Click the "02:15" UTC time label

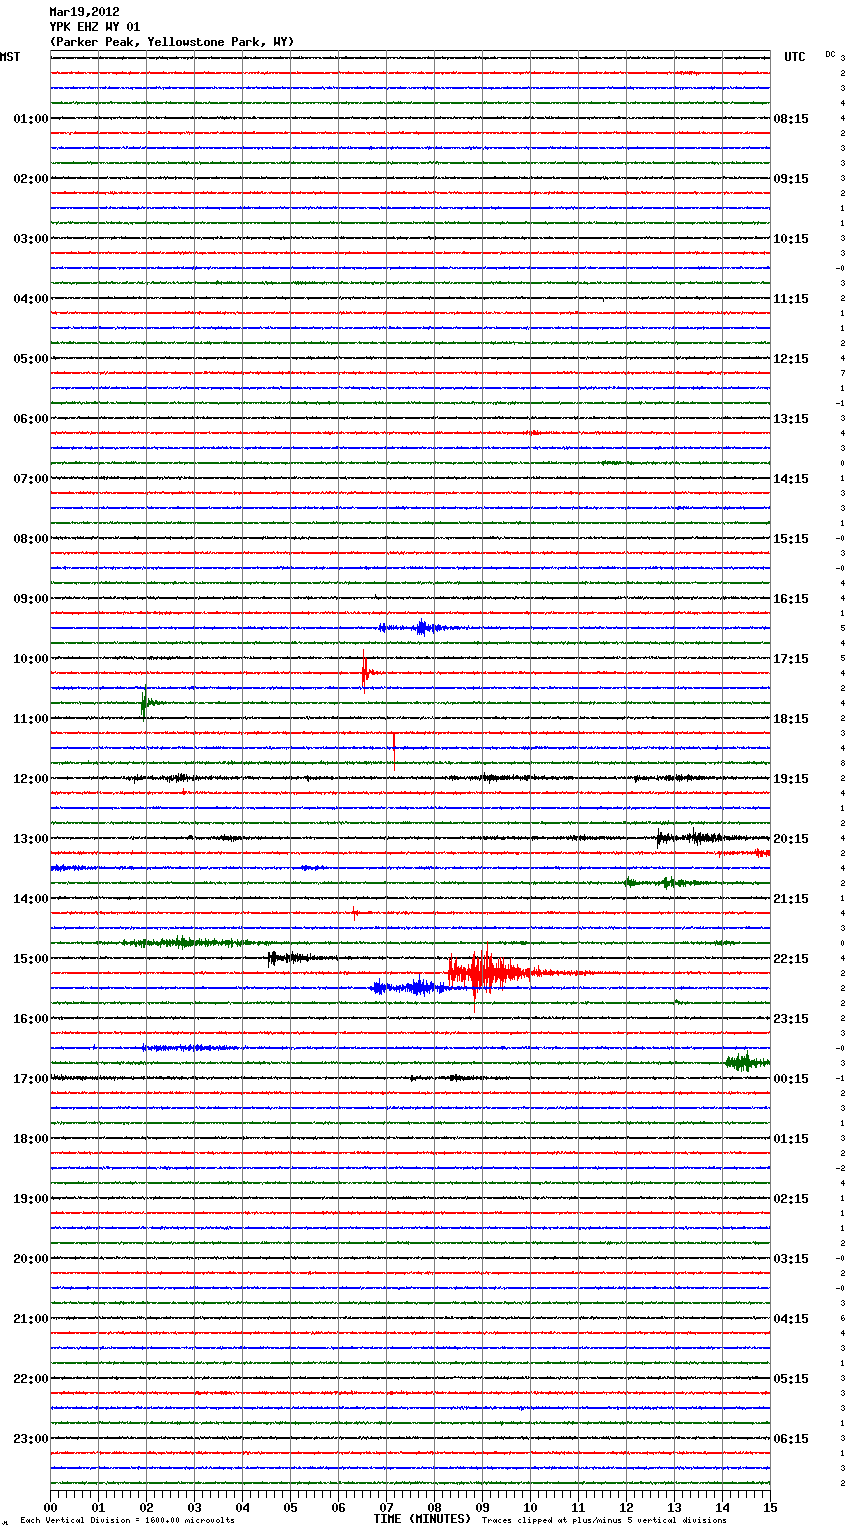791,1199
